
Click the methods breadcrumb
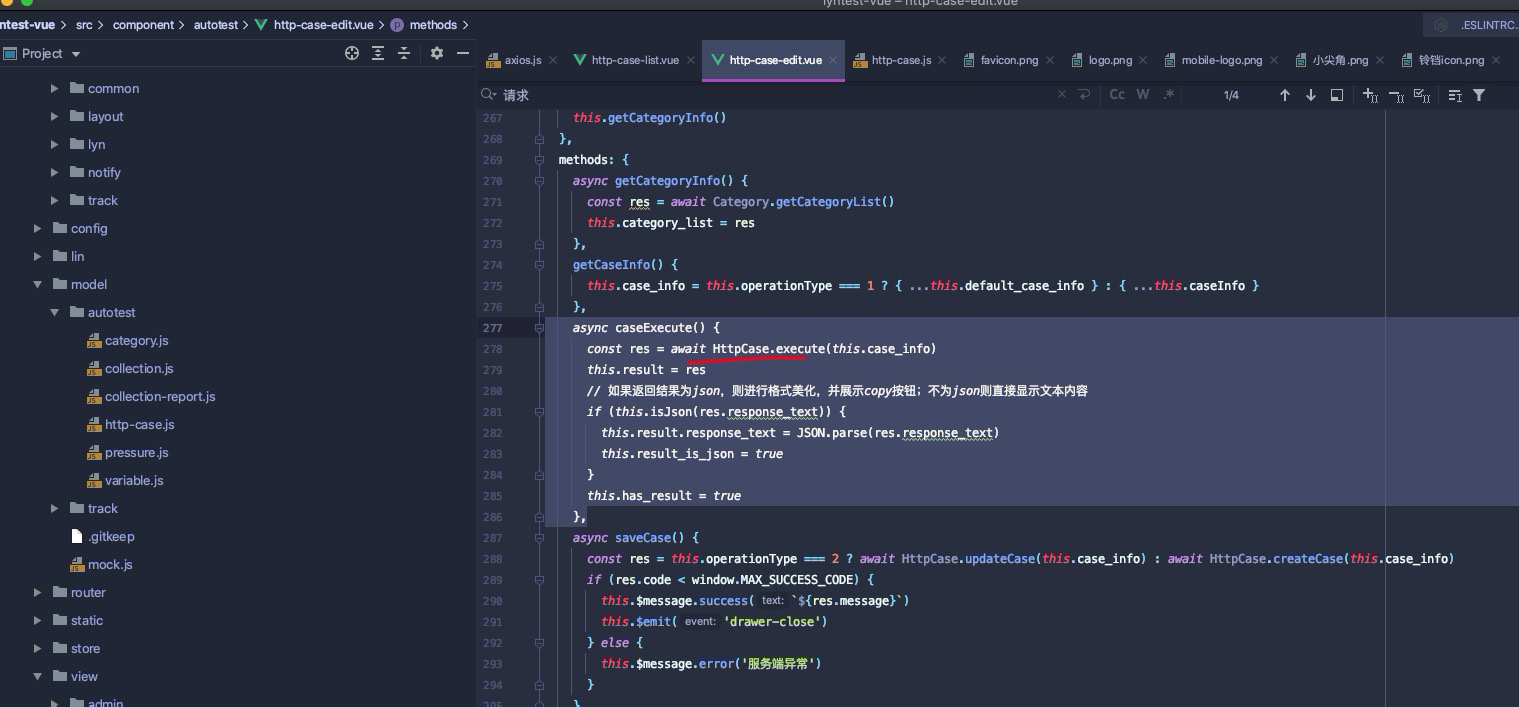coord(433,25)
